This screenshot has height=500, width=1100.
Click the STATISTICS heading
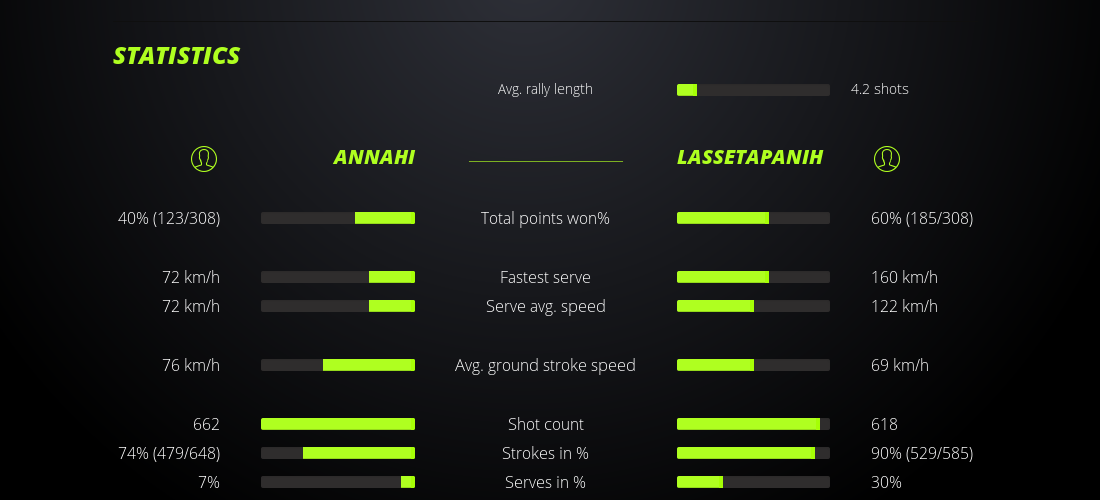click(x=177, y=56)
